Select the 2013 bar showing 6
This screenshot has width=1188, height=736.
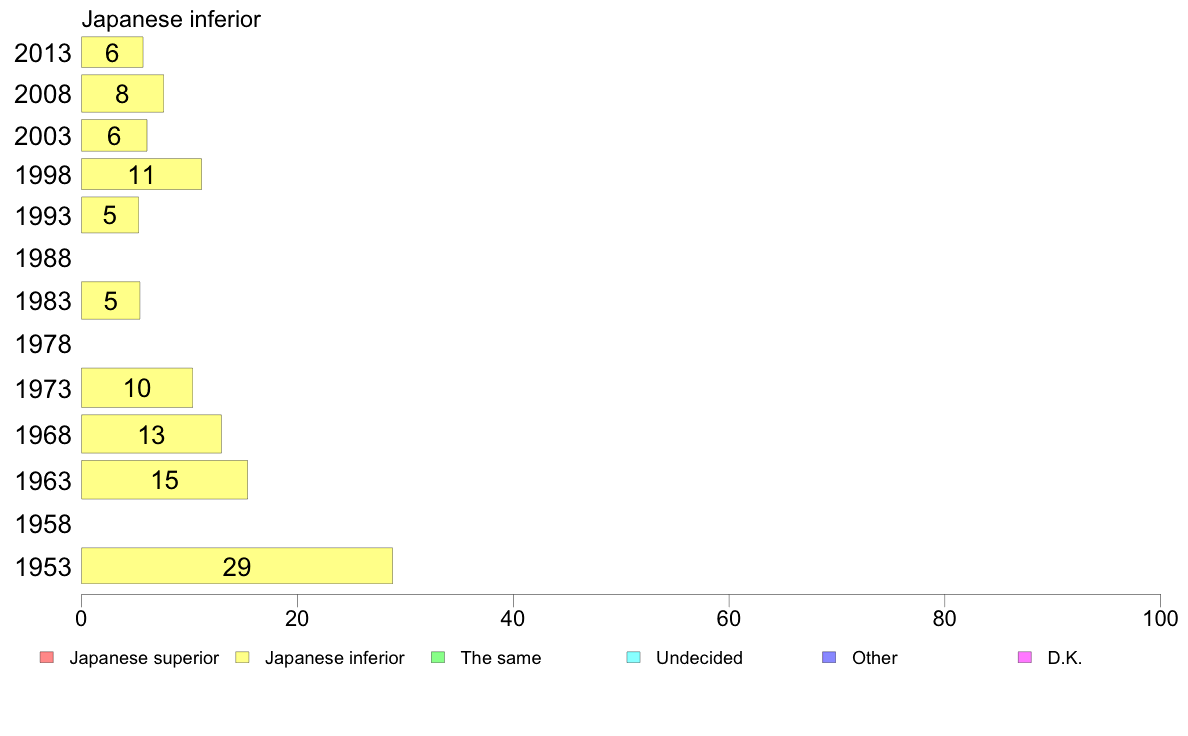112,52
